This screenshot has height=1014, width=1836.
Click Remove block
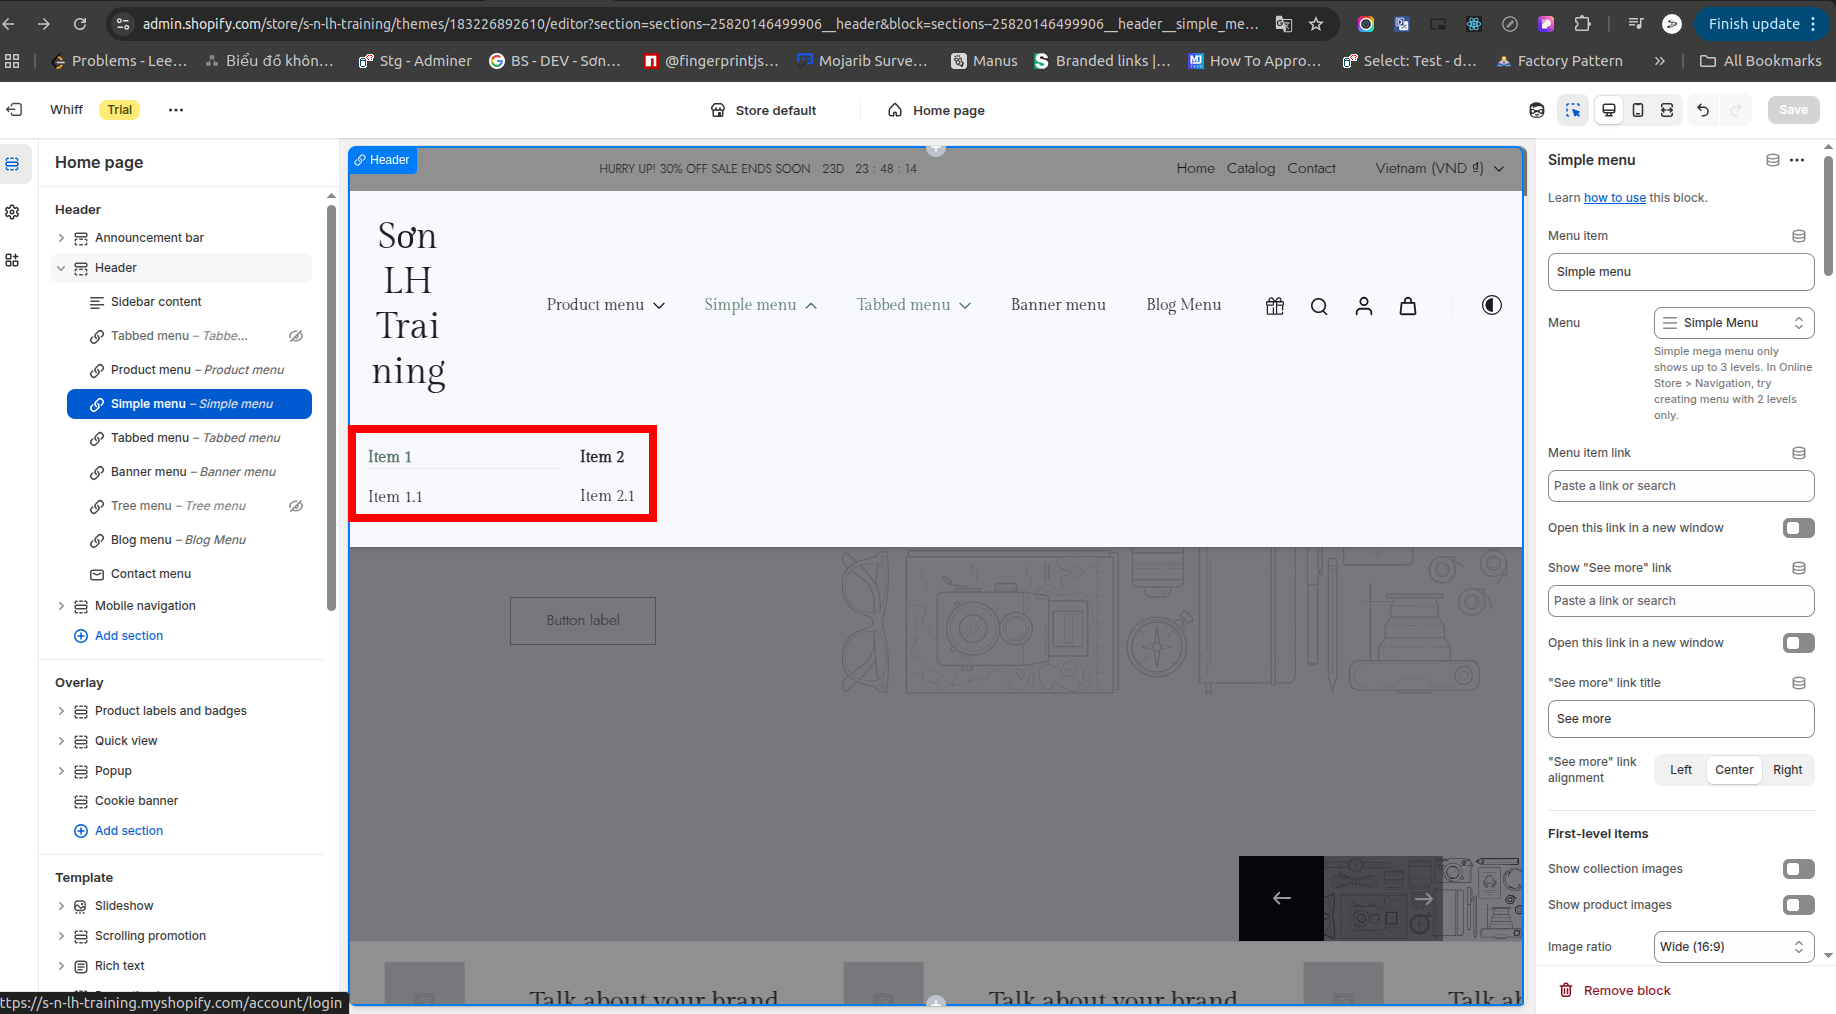point(1615,991)
